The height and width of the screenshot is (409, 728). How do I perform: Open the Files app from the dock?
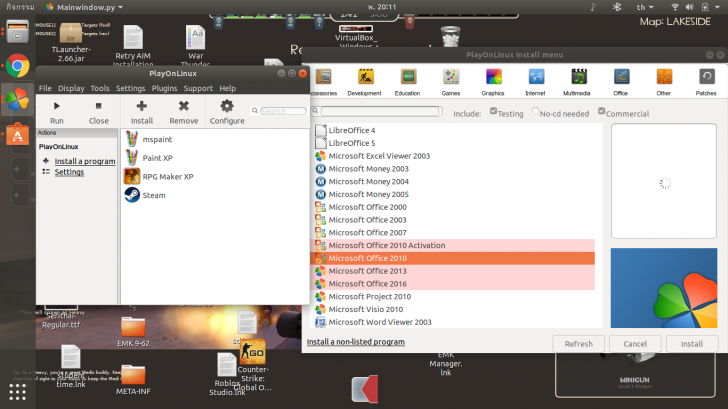coord(18,32)
